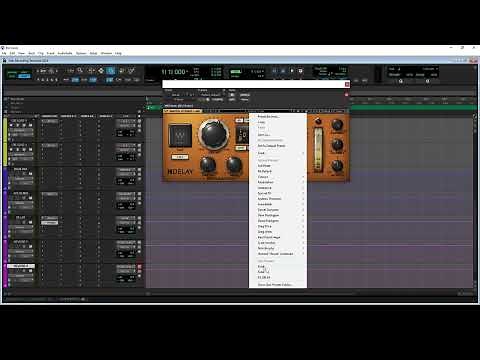This screenshot has width=480, height=360.
Task: Select the bottom entry of the preset menu
Action: [278, 285]
